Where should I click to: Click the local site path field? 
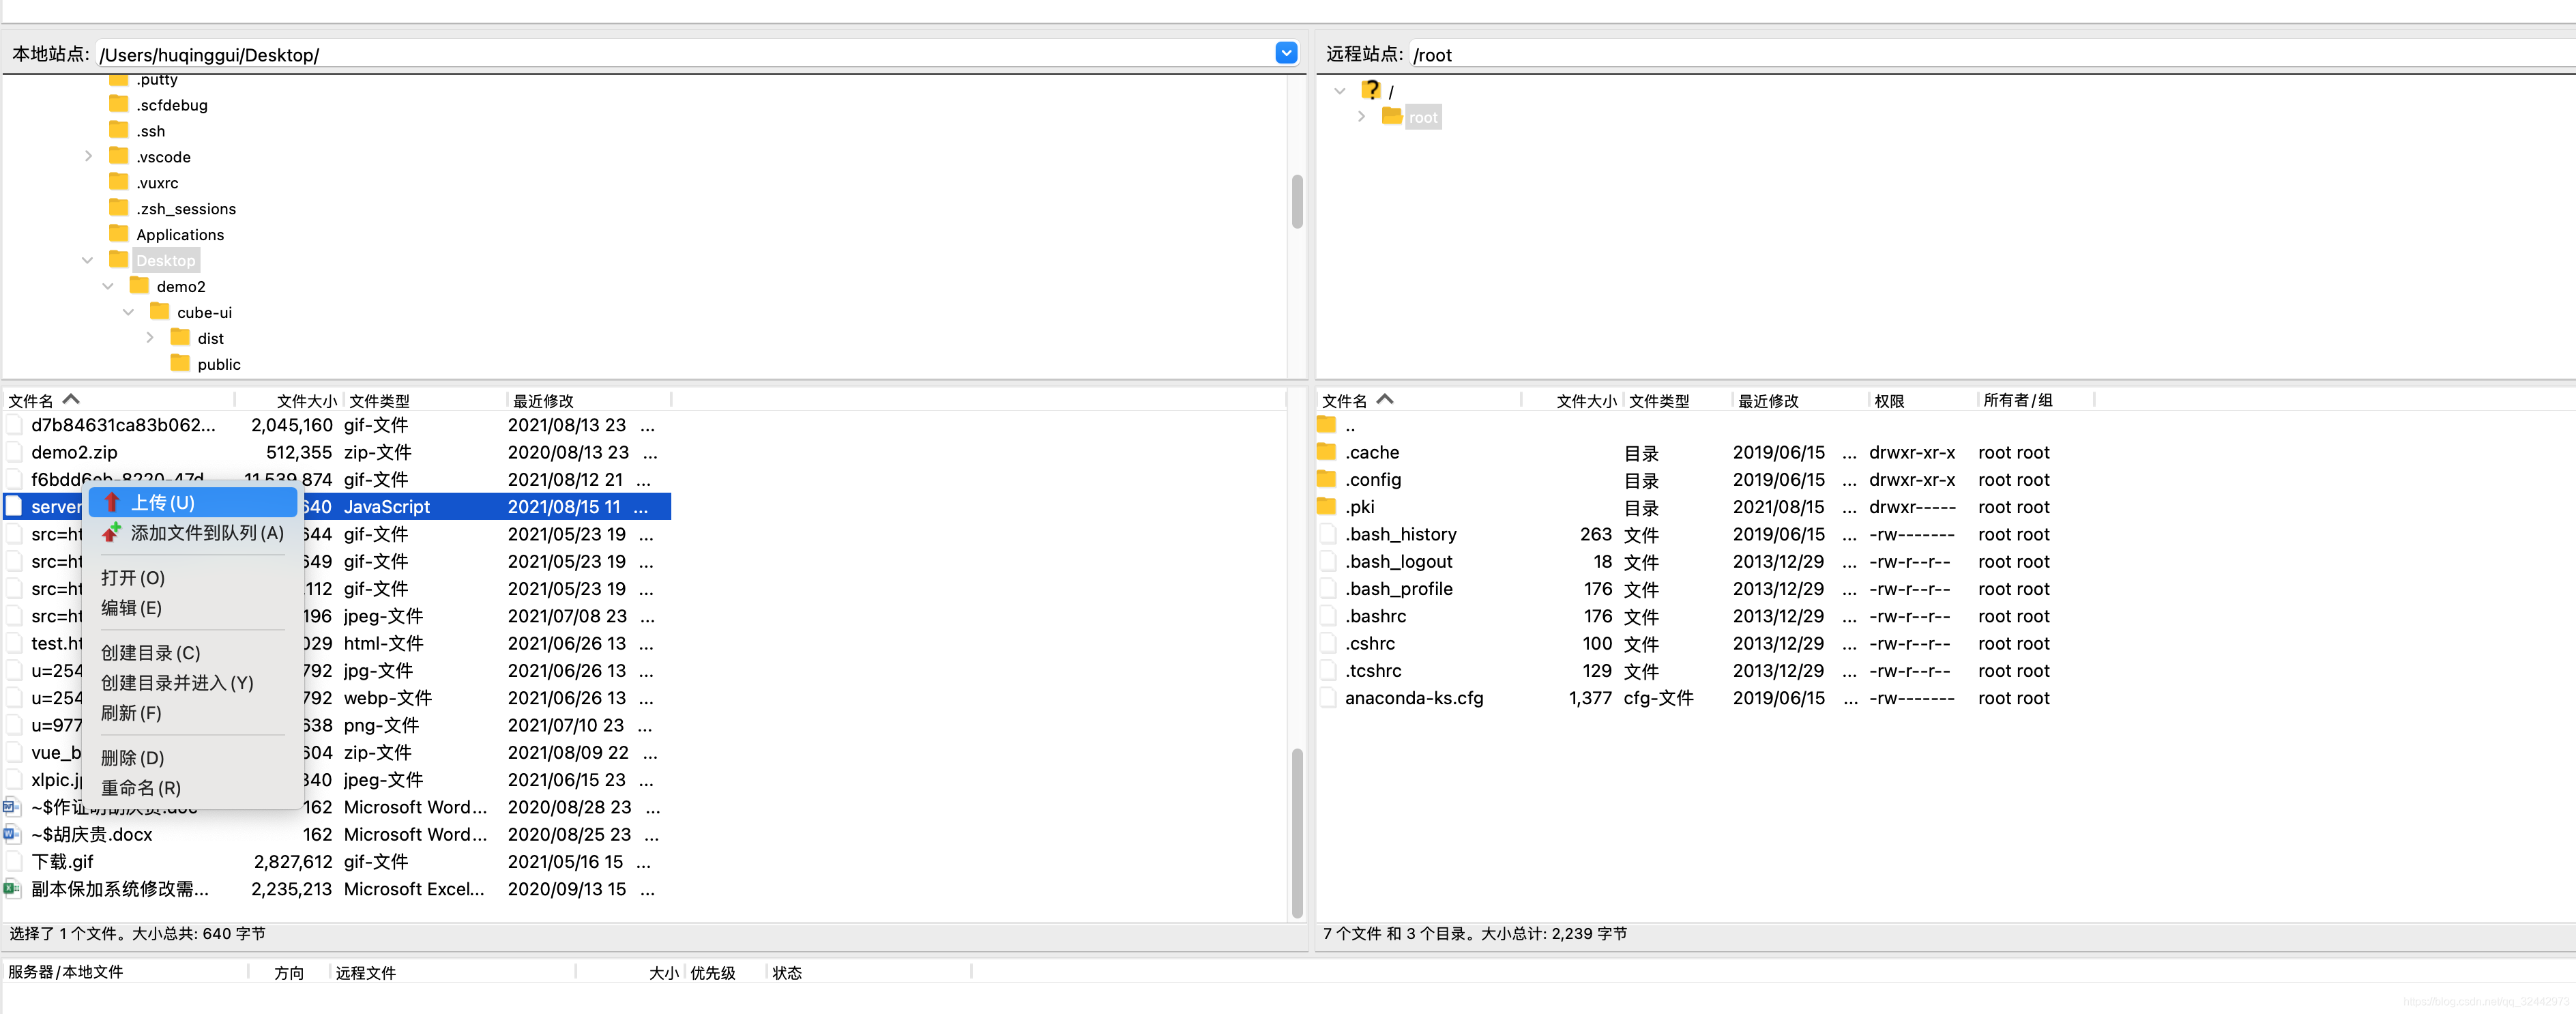685,54
